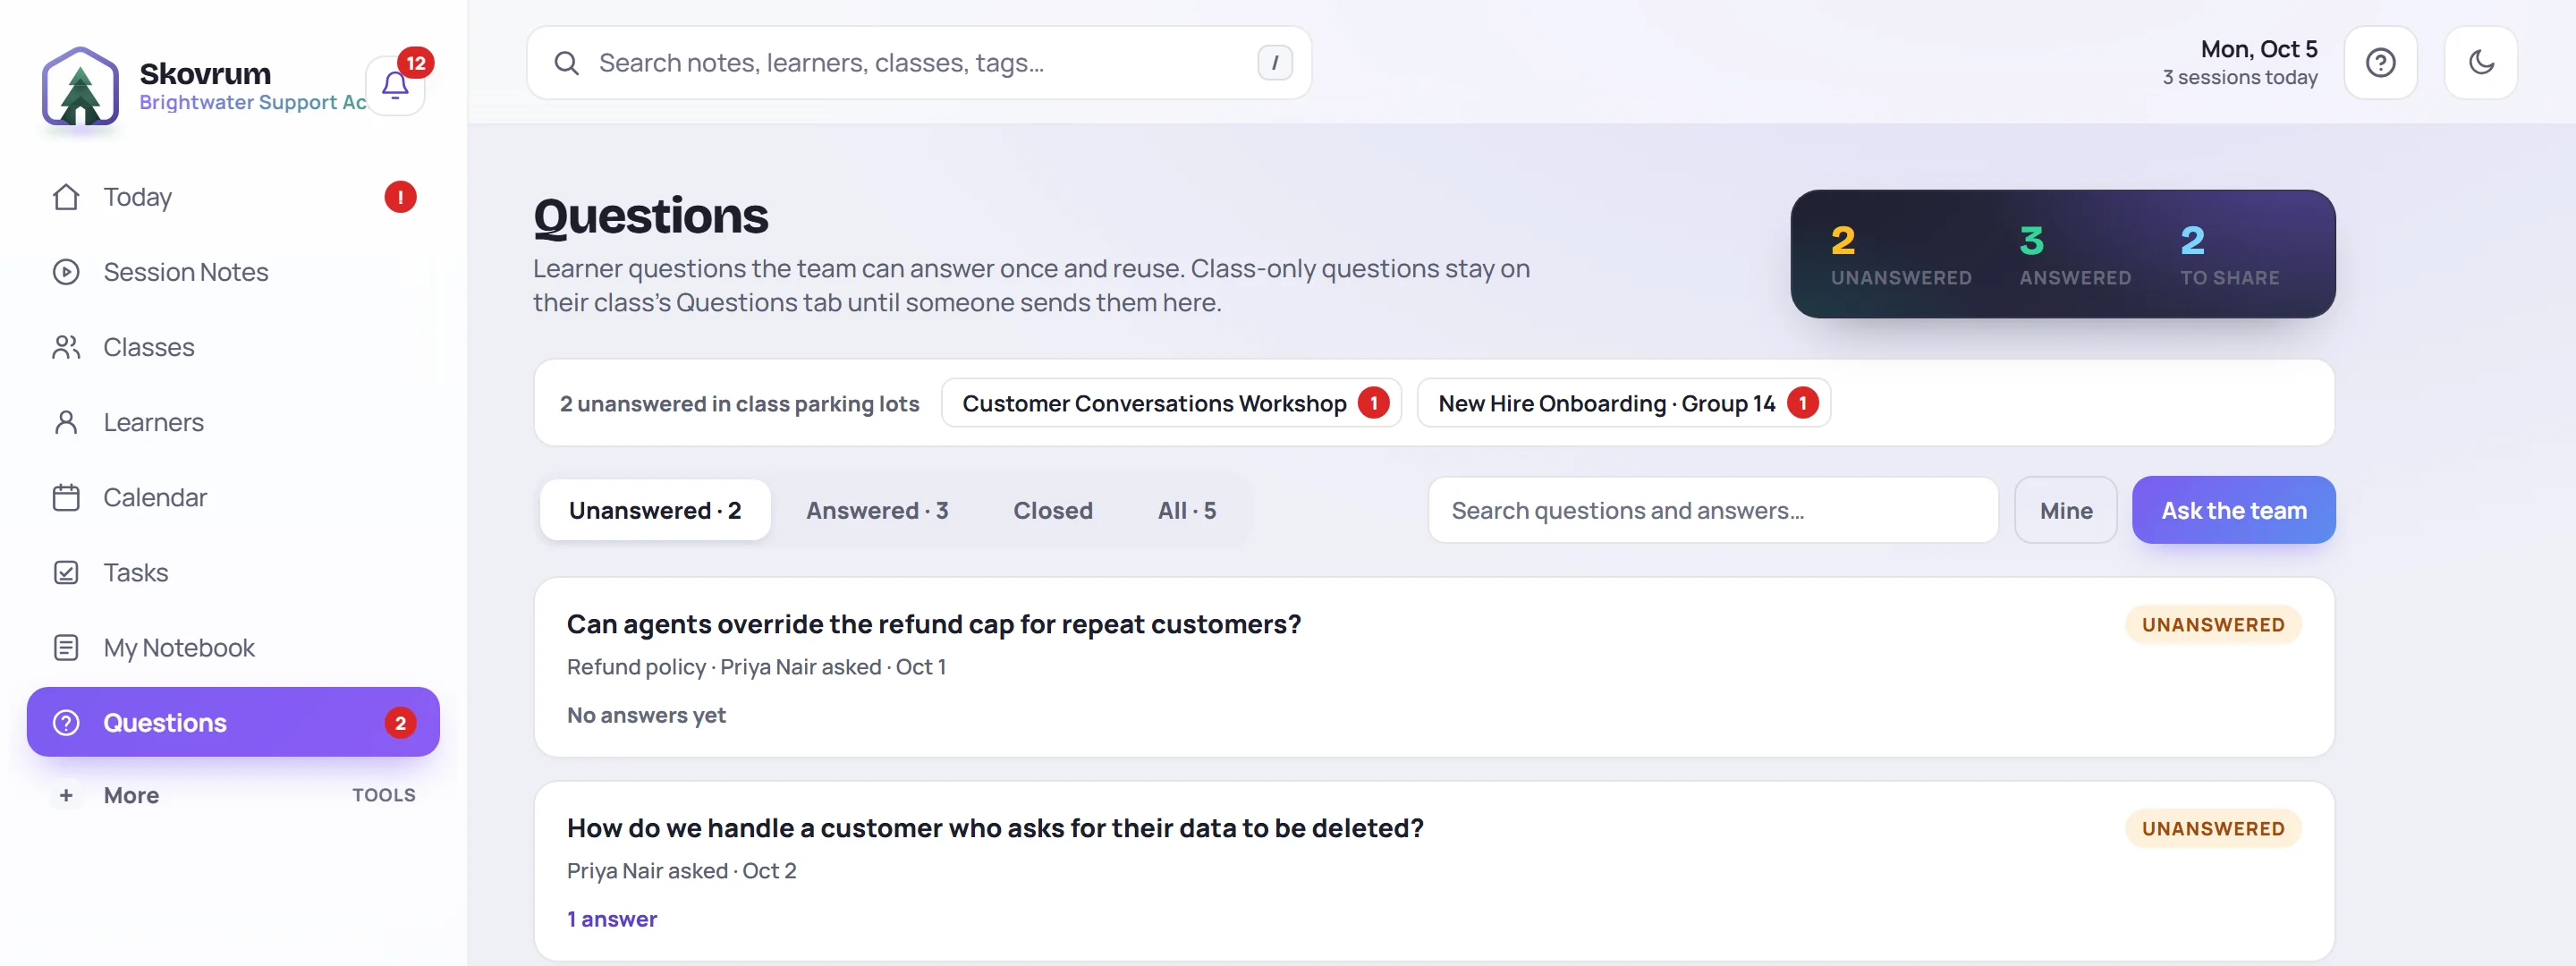Image resolution: width=2576 pixels, height=966 pixels.
Task: Click the search magnifier icon
Action: [566, 63]
